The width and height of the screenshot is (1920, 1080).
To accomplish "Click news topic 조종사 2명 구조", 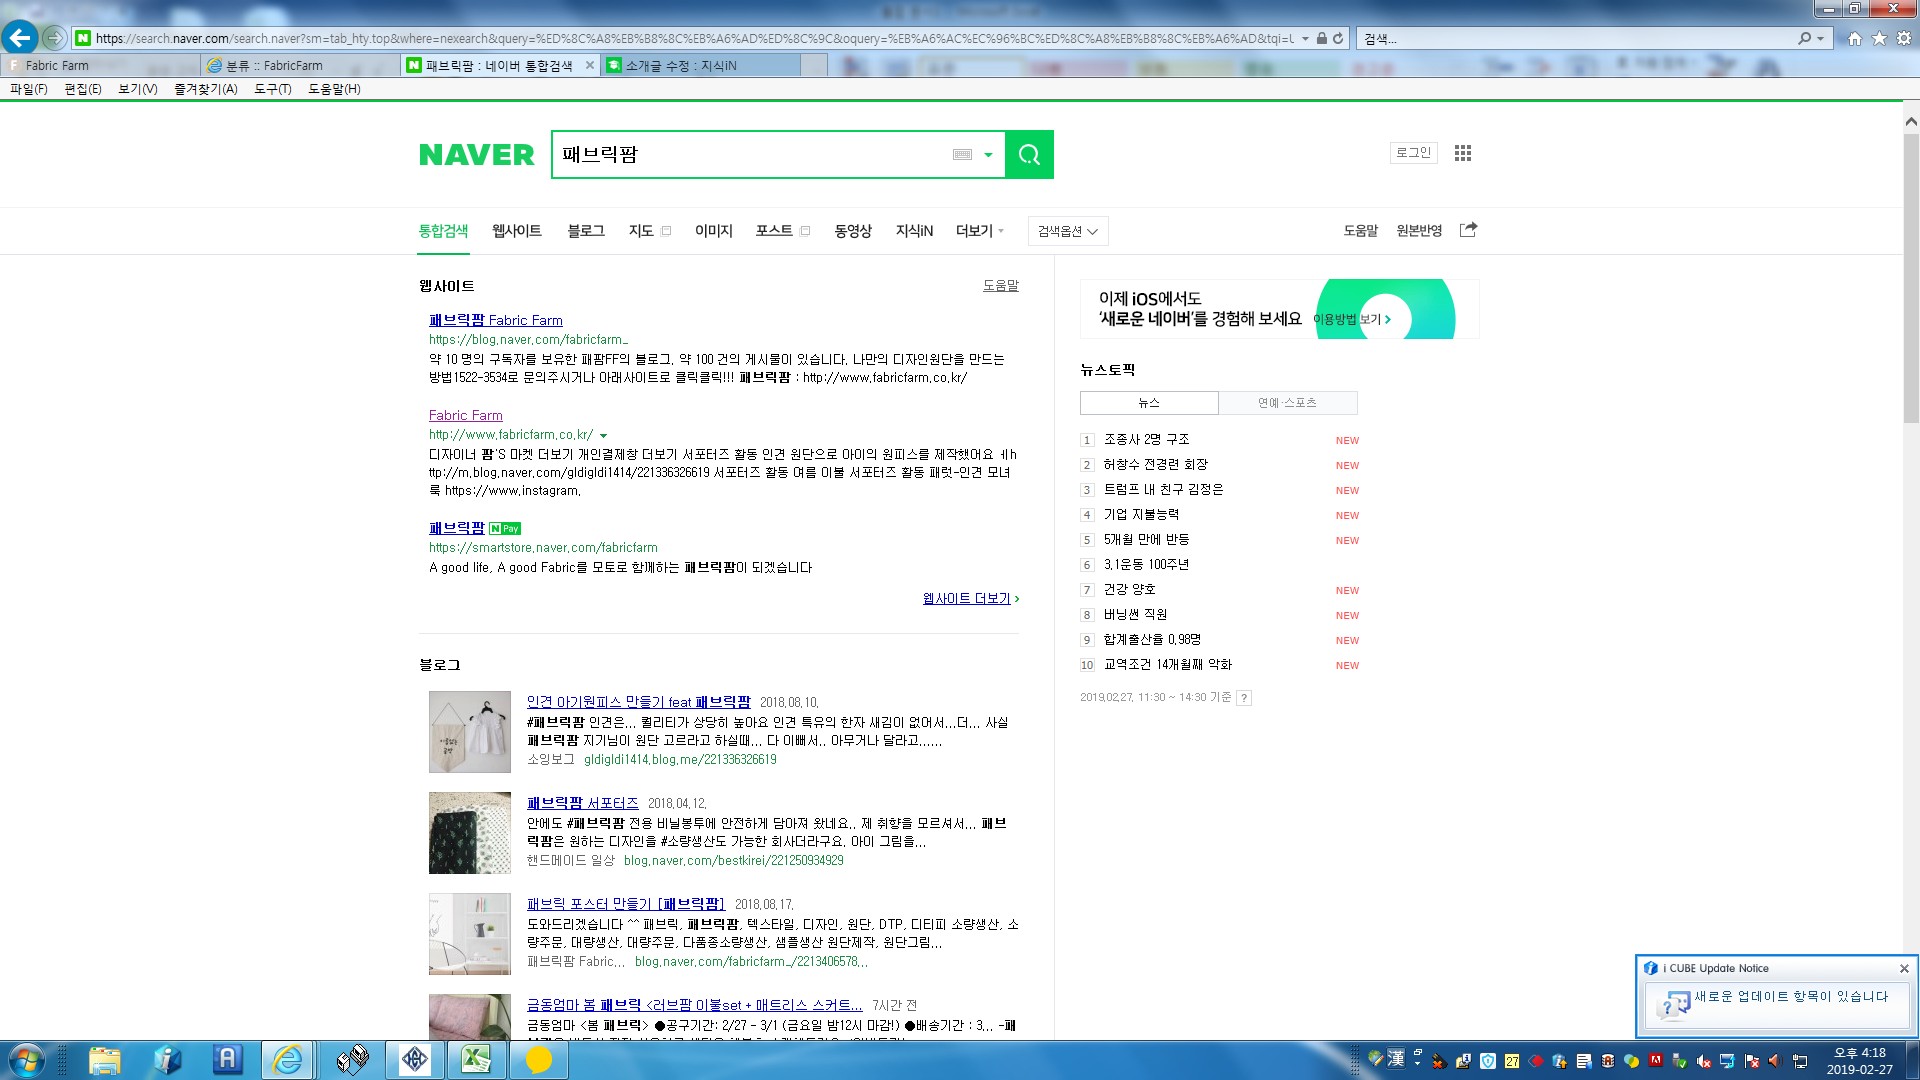I will point(1147,440).
